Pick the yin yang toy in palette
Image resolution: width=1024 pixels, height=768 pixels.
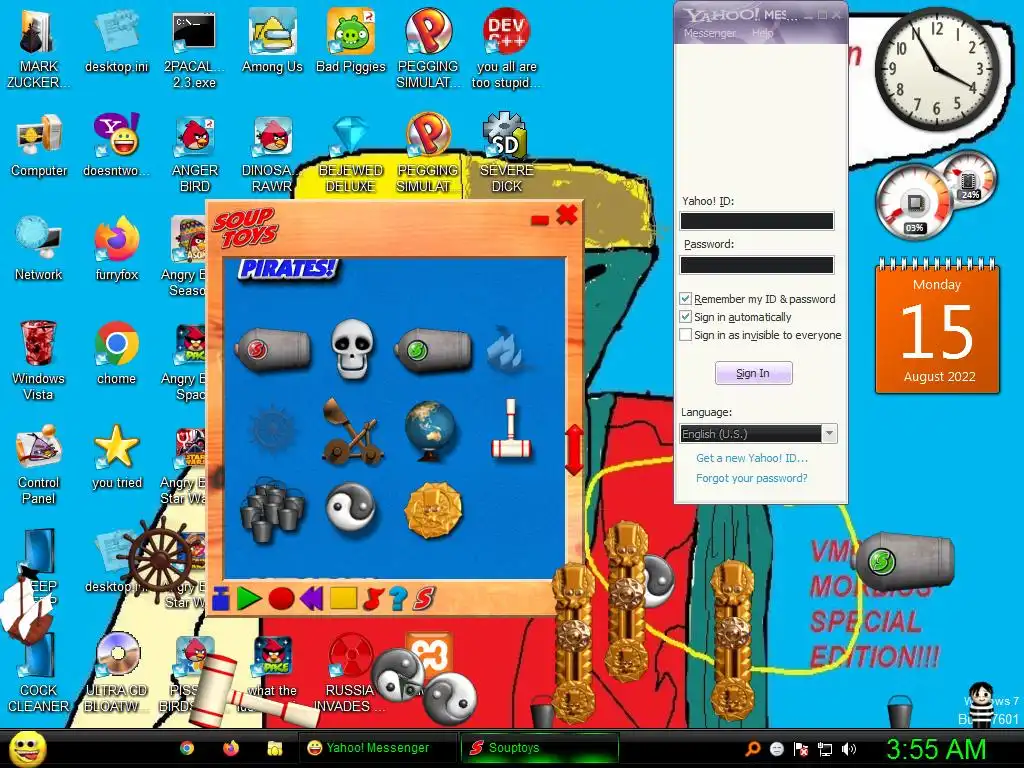tap(351, 508)
